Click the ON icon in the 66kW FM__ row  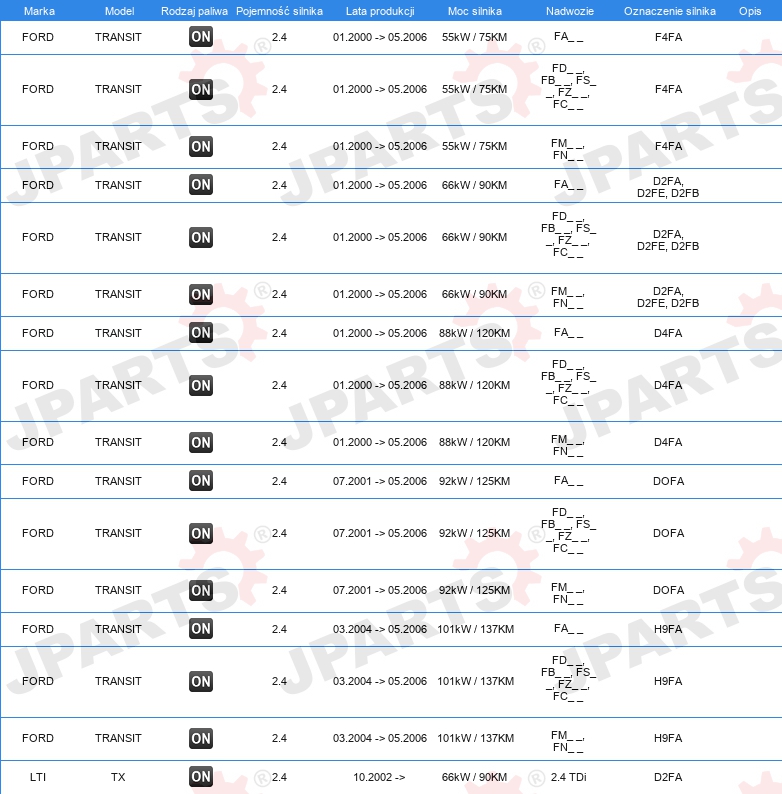[201, 294]
